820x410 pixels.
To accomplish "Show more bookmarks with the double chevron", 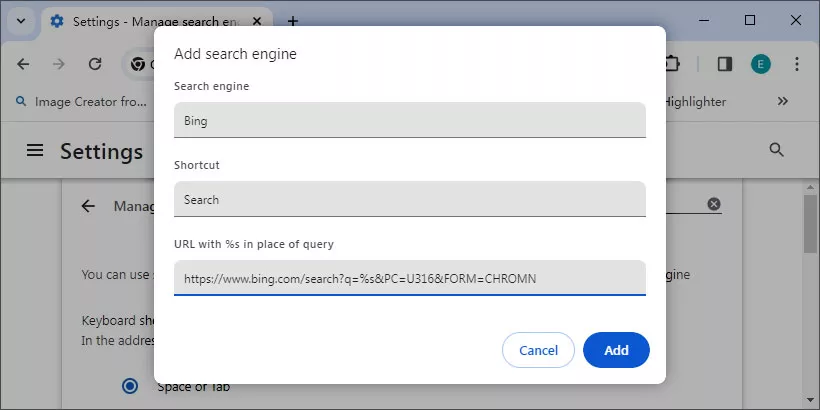I will (782, 101).
